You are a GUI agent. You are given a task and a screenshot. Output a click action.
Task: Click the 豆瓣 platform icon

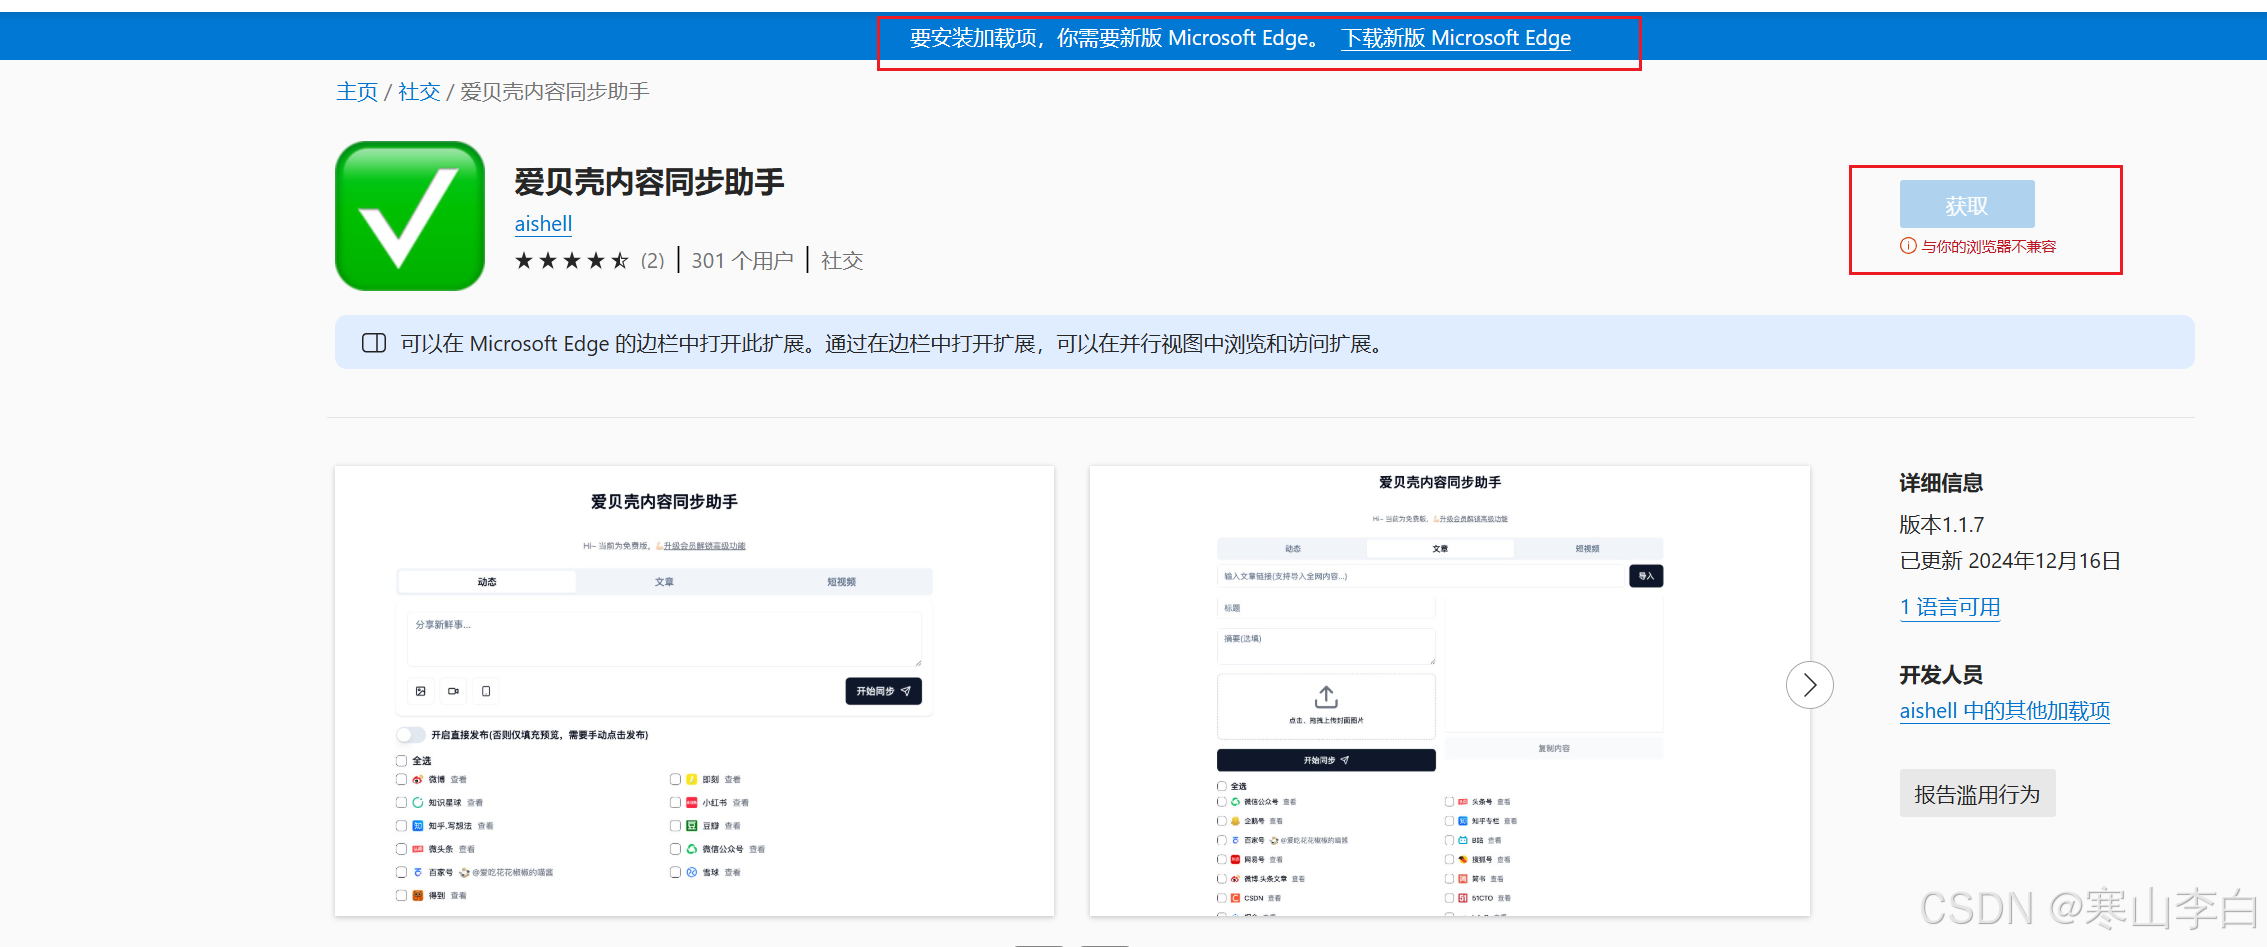click(x=691, y=826)
